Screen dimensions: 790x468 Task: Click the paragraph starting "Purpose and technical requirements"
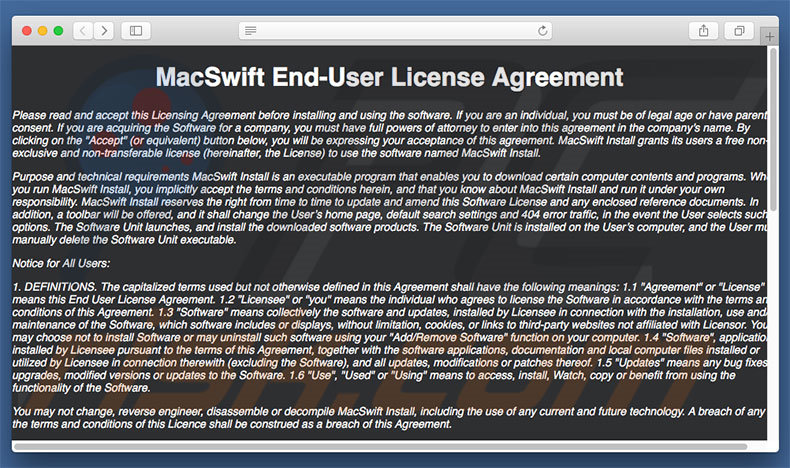click(x=389, y=208)
